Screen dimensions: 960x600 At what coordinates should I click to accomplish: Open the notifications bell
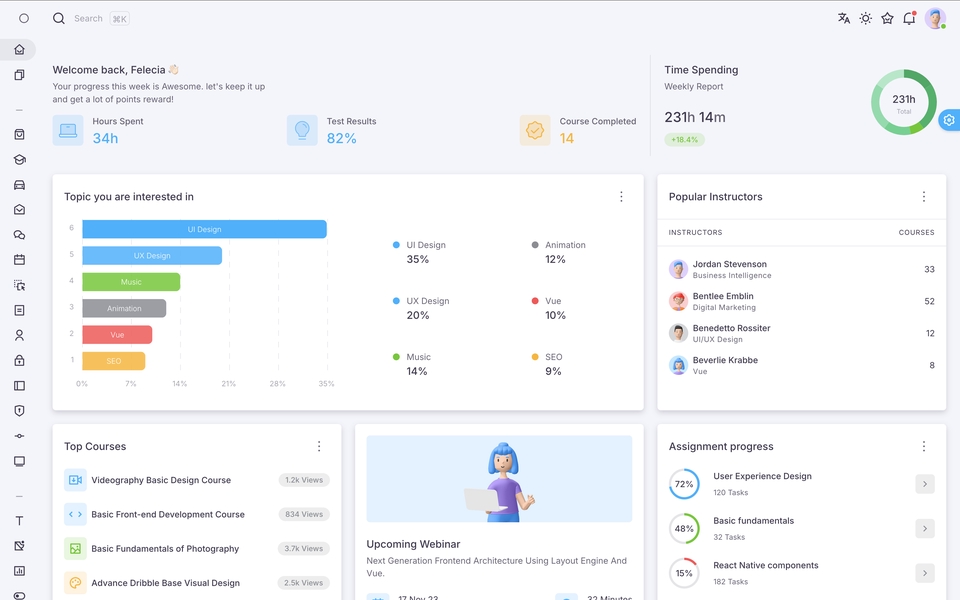coord(909,18)
